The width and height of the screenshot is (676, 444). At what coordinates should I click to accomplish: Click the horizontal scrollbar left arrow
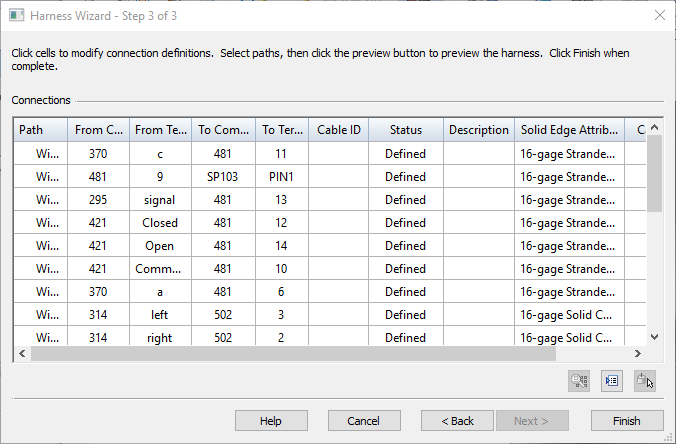[x=21, y=354]
